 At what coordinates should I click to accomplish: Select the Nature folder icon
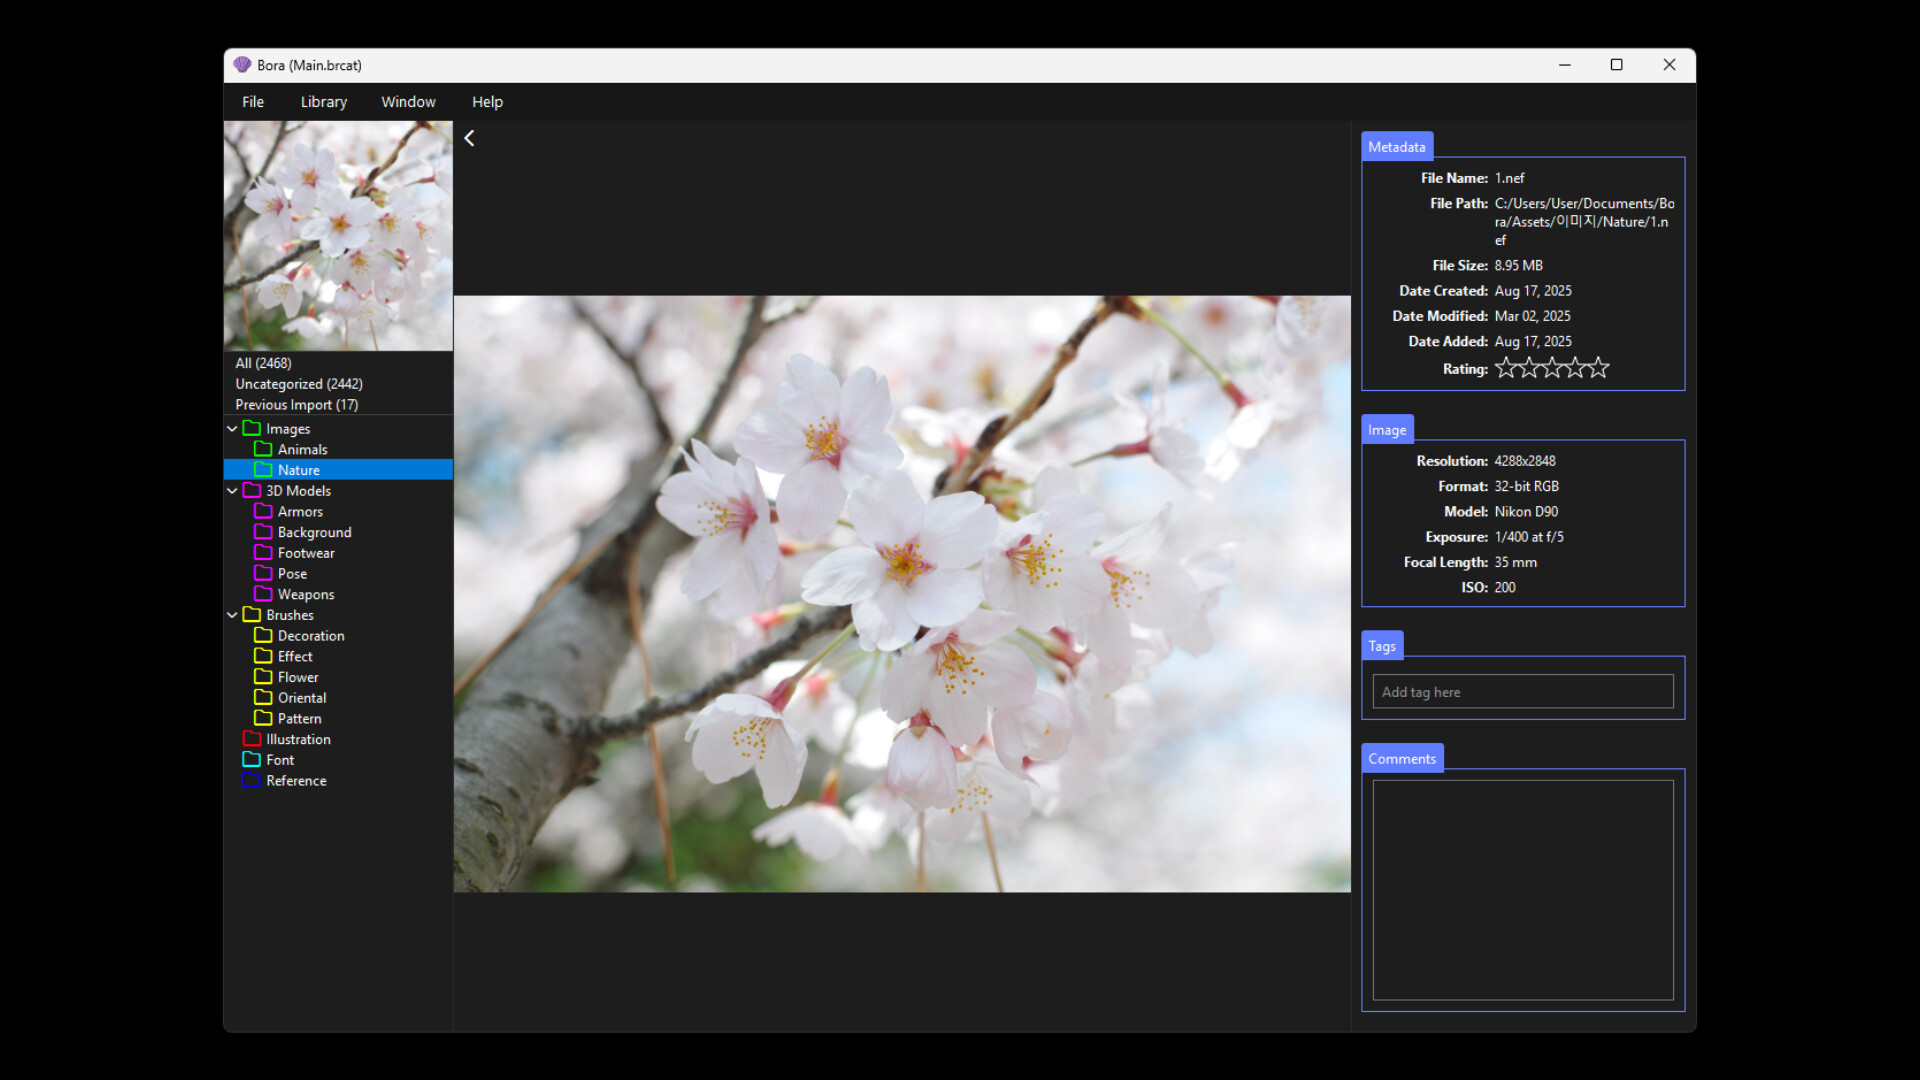[x=264, y=469]
